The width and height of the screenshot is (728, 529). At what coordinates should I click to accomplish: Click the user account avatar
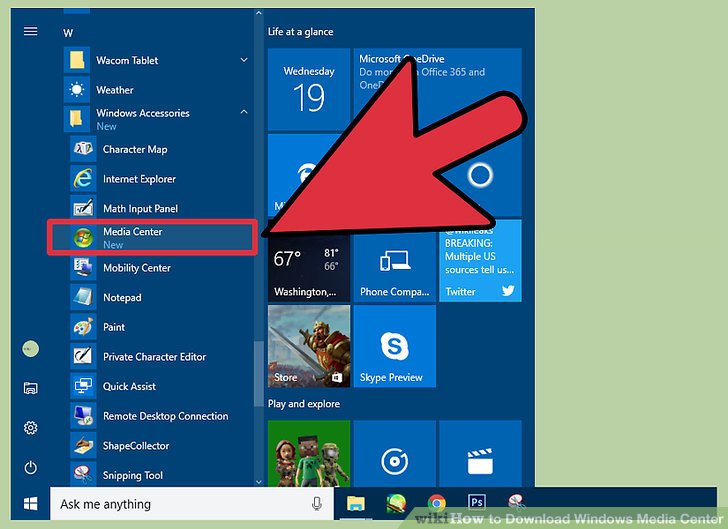click(x=31, y=349)
